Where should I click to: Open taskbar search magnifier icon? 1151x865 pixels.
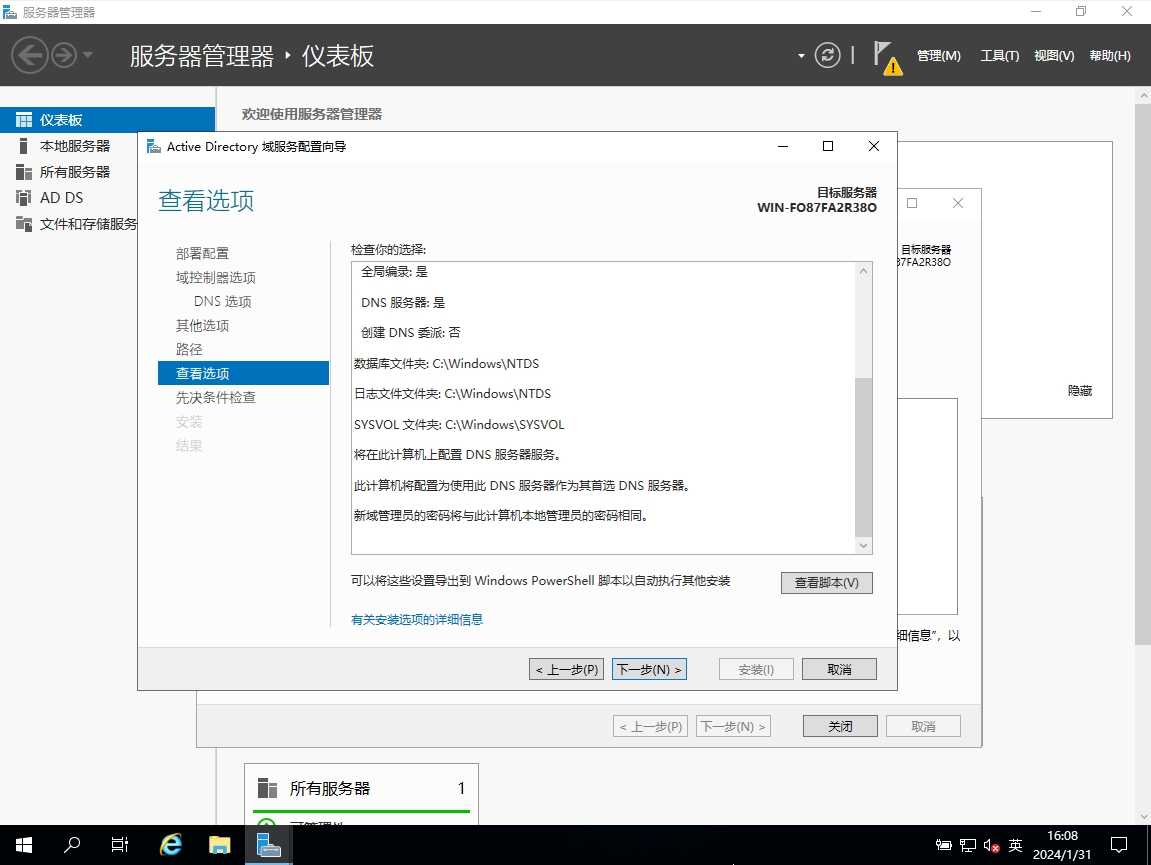point(72,845)
